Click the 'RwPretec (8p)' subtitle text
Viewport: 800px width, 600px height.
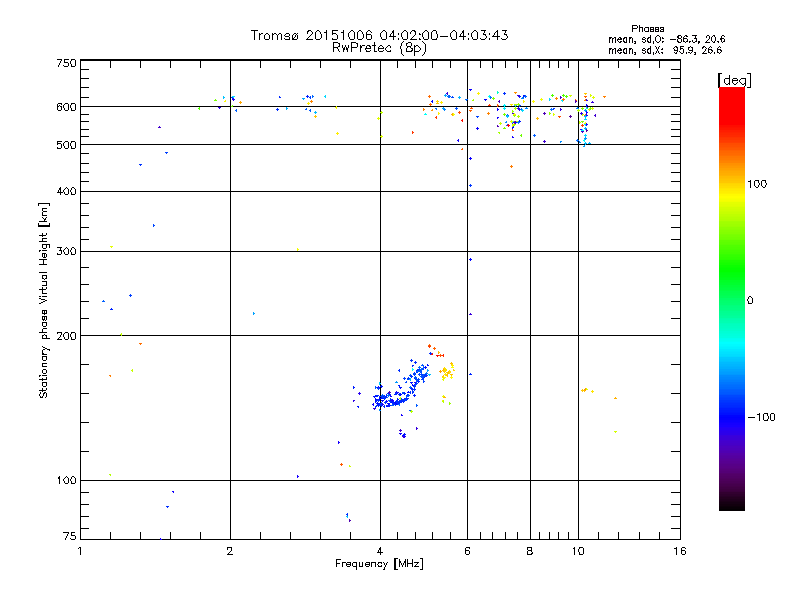[379, 48]
